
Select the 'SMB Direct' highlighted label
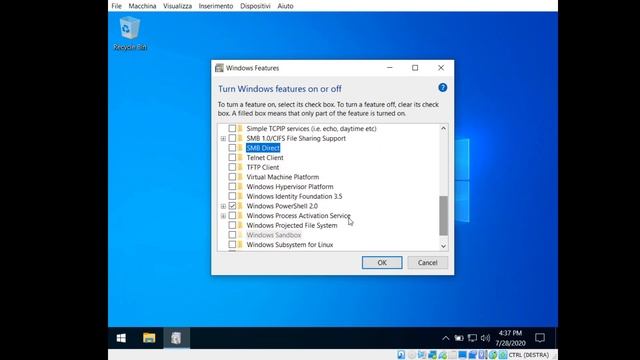click(x=263, y=148)
